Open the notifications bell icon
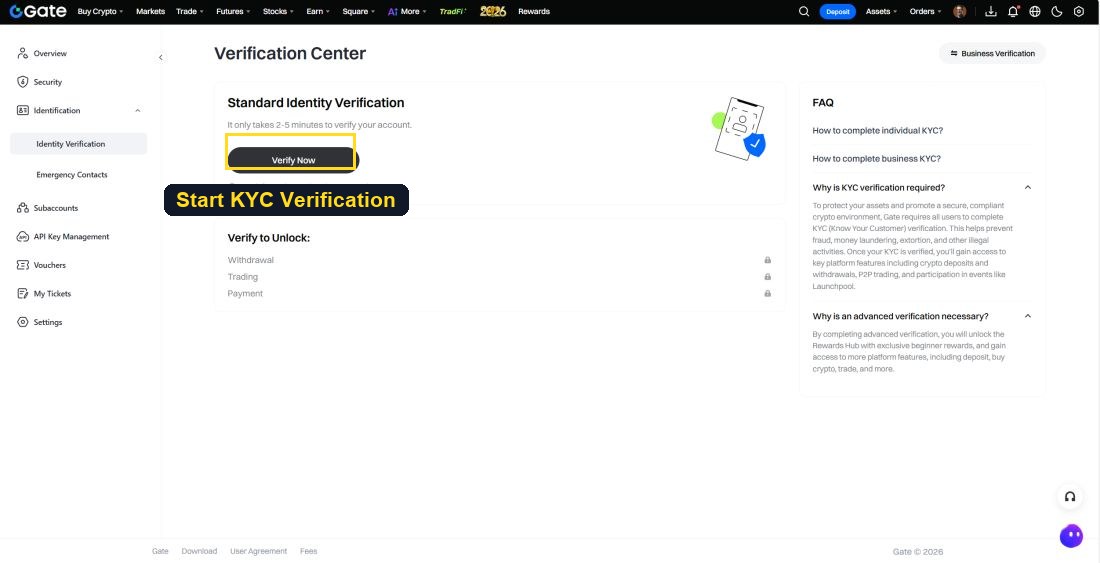The height and width of the screenshot is (563, 1100). click(x=1013, y=11)
